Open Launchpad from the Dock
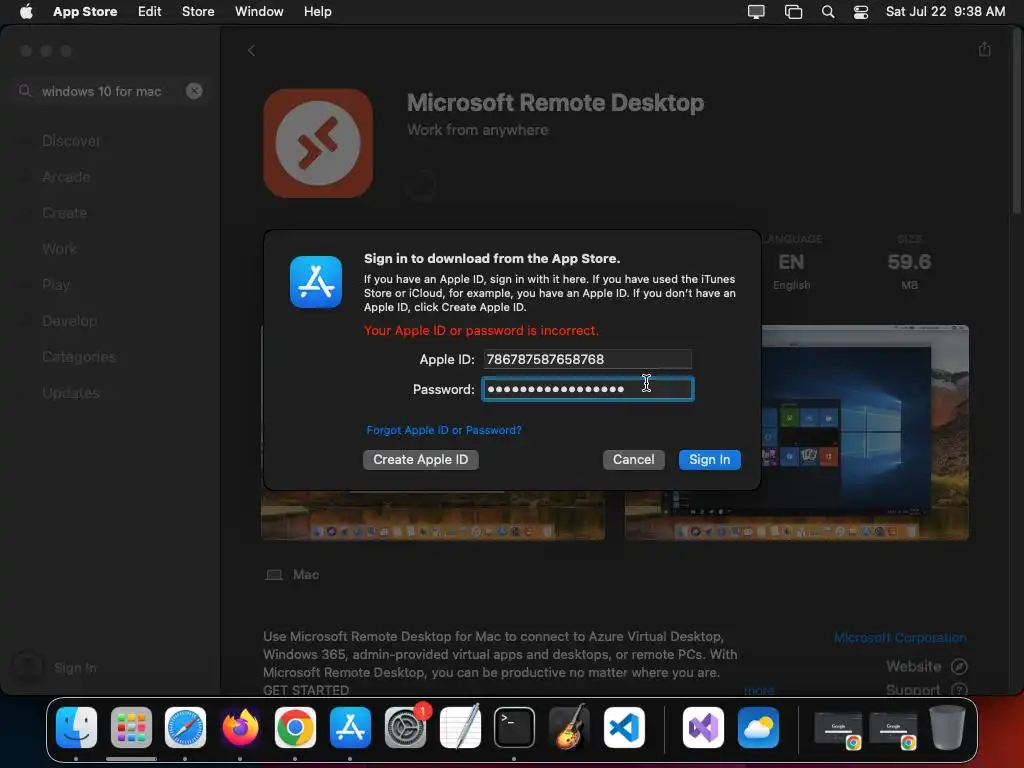Screen dimensions: 1024x768 pyautogui.click(x=131, y=727)
